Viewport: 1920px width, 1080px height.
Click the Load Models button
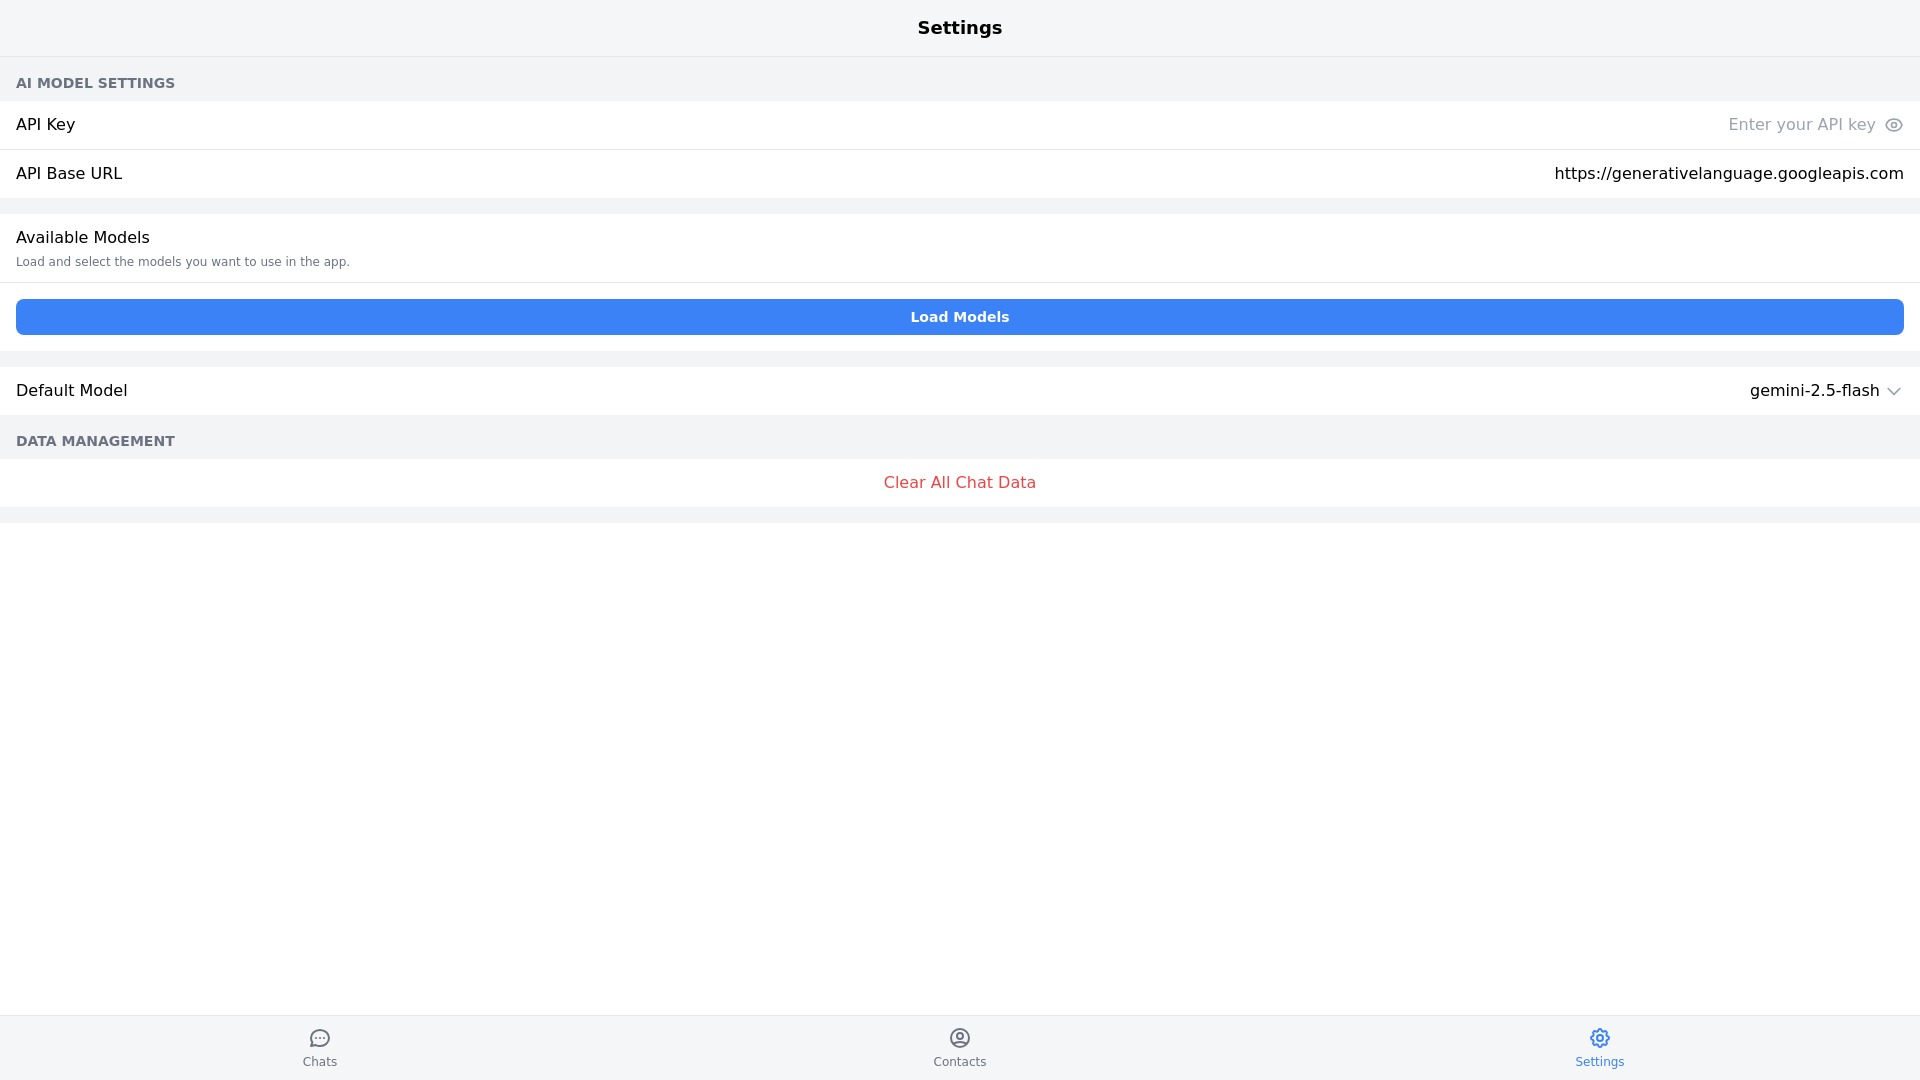[960, 317]
